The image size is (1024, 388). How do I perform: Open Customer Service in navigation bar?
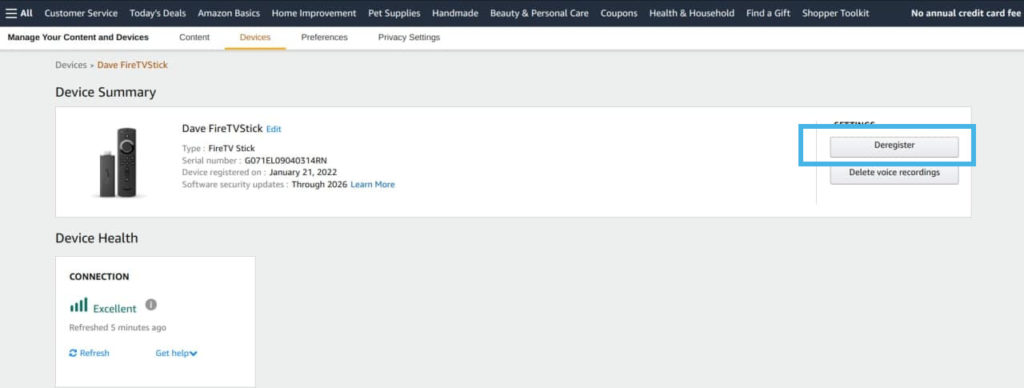(x=81, y=13)
